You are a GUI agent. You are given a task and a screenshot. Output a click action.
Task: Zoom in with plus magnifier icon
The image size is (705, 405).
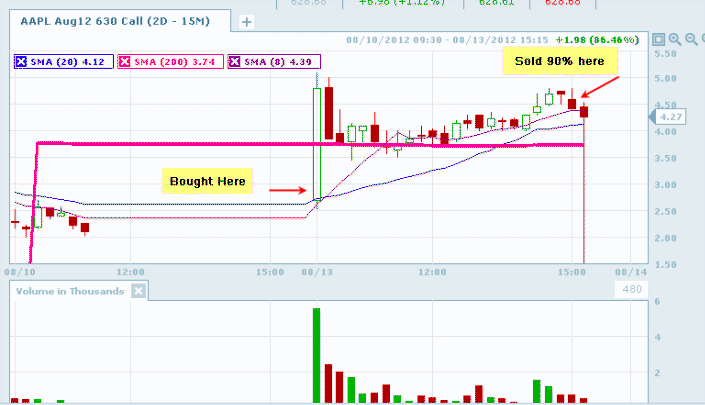pyautogui.click(x=675, y=40)
